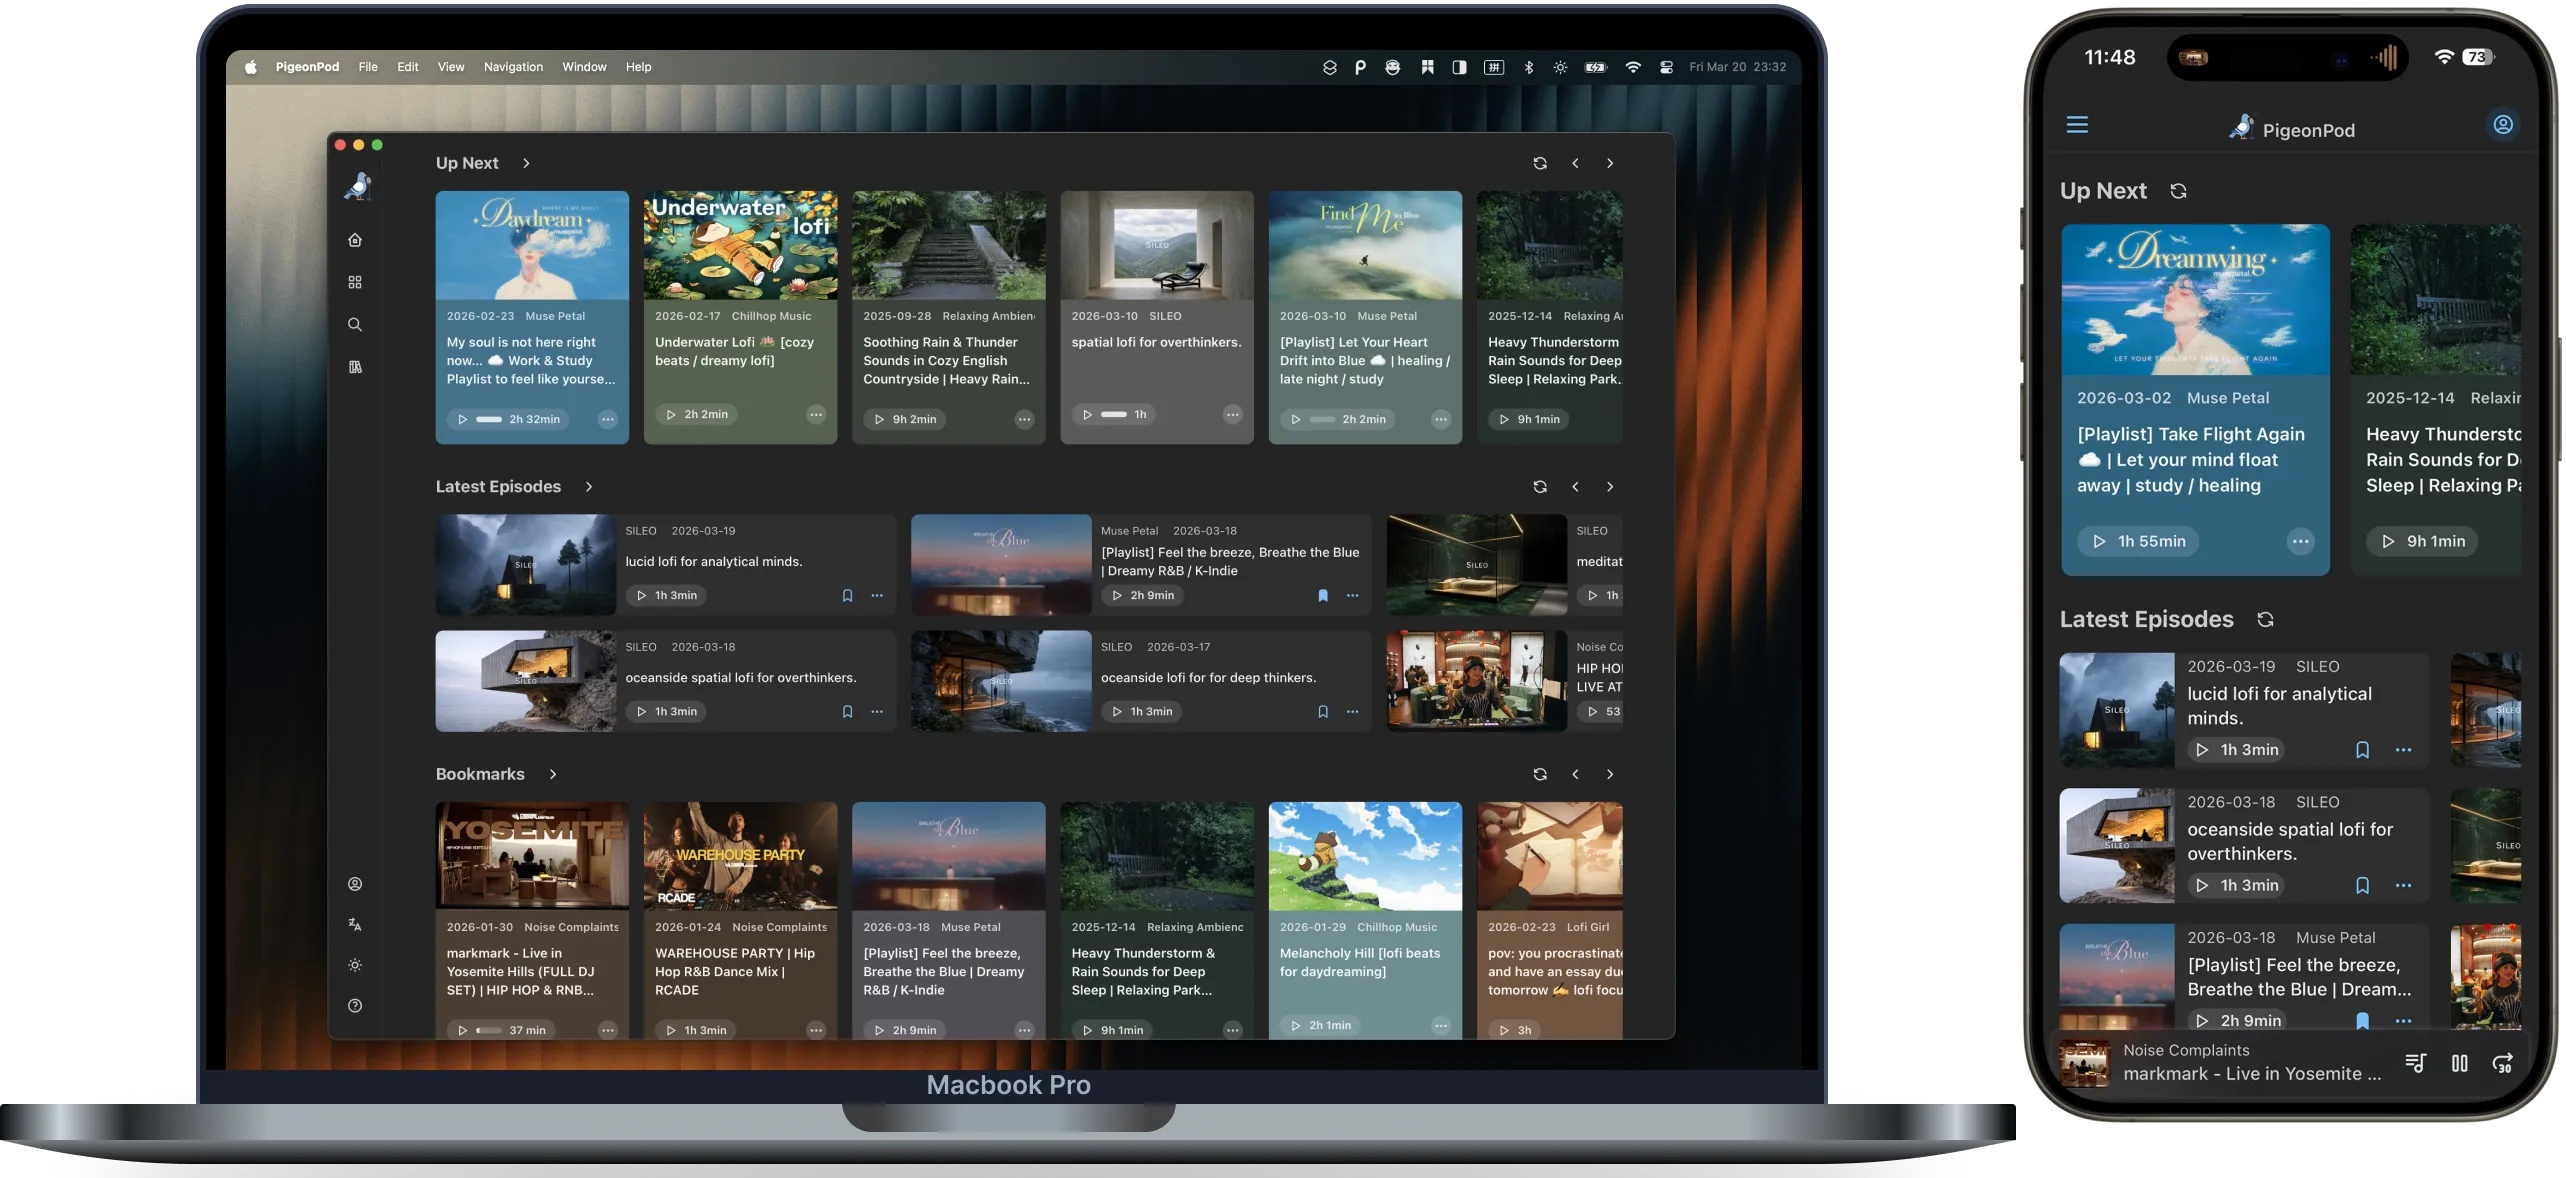Toggle theme via the sun icon in sidebar
The image size is (2566, 1178).
pos(354,965)
